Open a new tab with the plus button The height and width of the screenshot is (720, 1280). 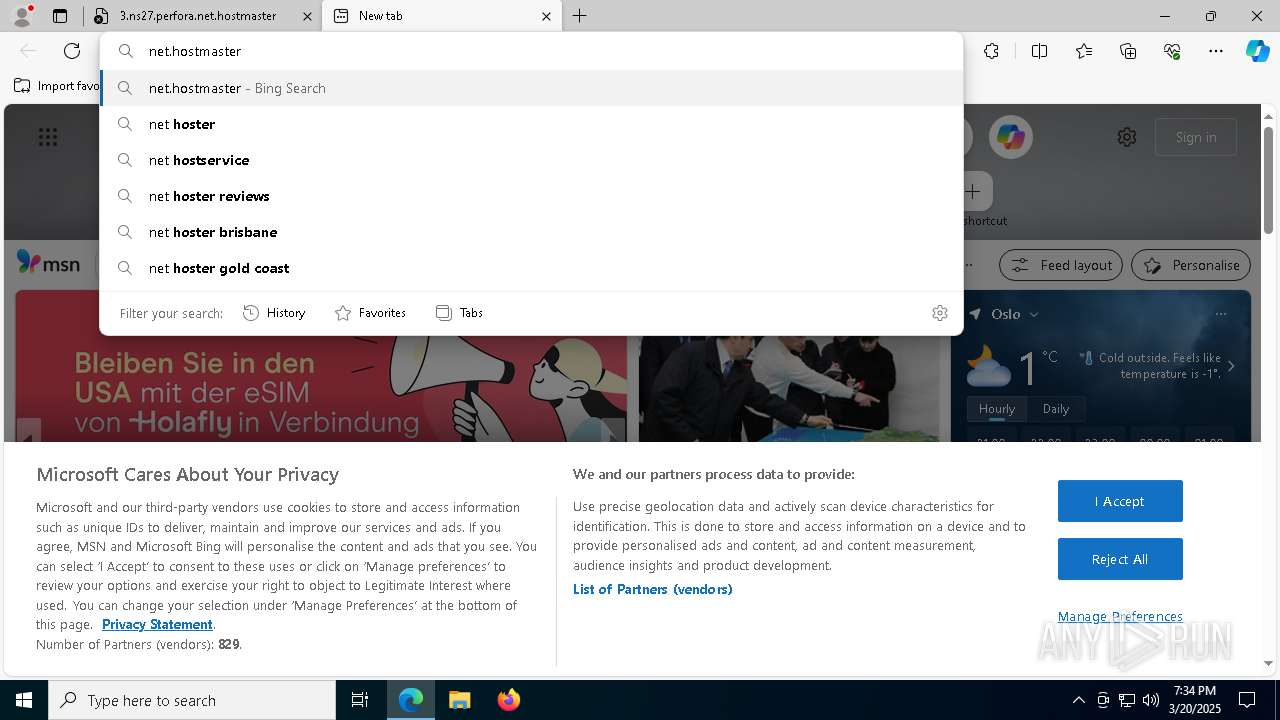click(x=580, y=16)
